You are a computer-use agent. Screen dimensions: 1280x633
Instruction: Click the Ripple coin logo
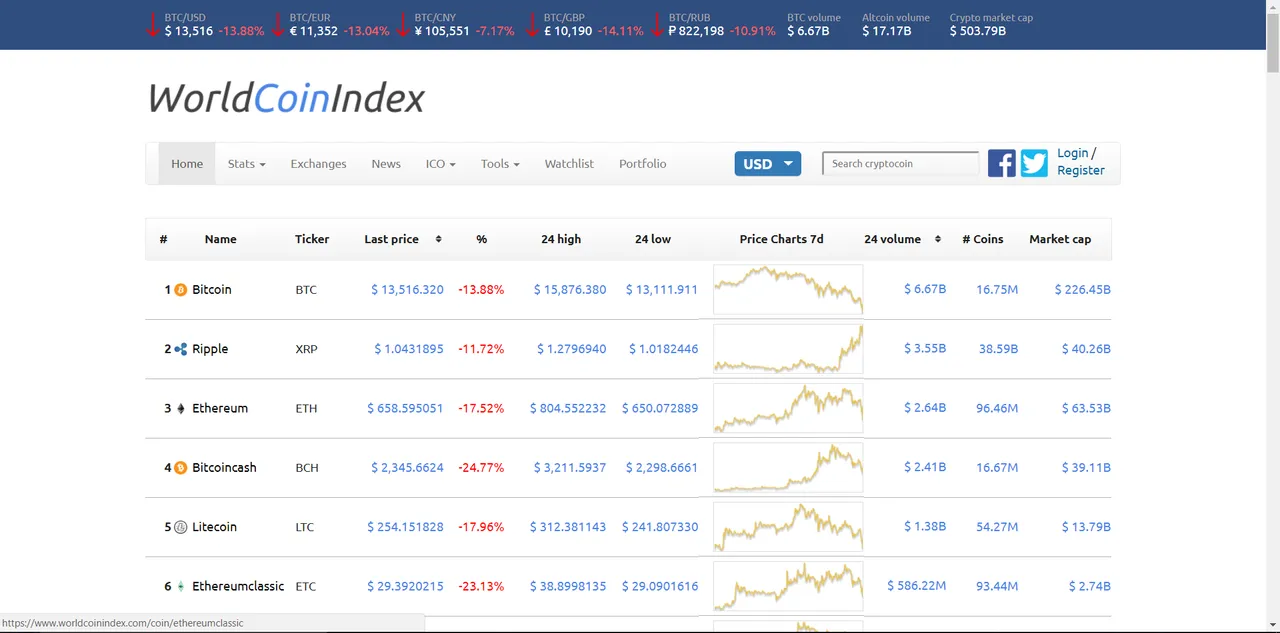coord(181,349)
